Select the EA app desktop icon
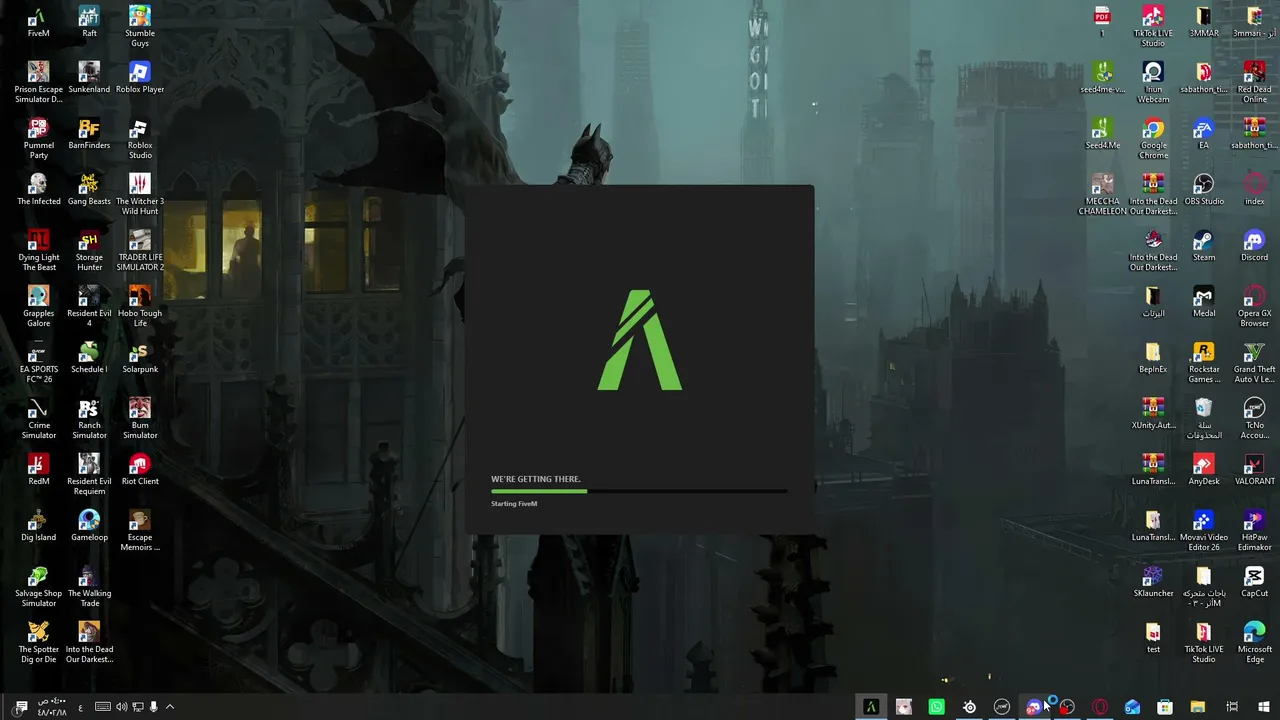The height and width of the screenshot is (720, 1280). point(1203,134)
